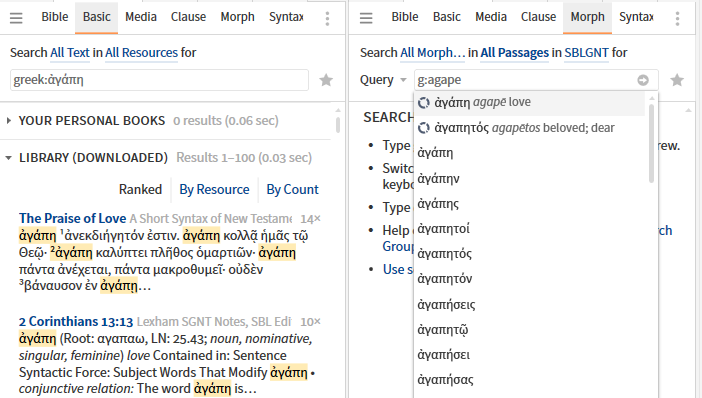Viewport: 702px width, 398px height.
Task: Select the ἀγάπη agapē love lemma suggestion
Action: point(530,103)
